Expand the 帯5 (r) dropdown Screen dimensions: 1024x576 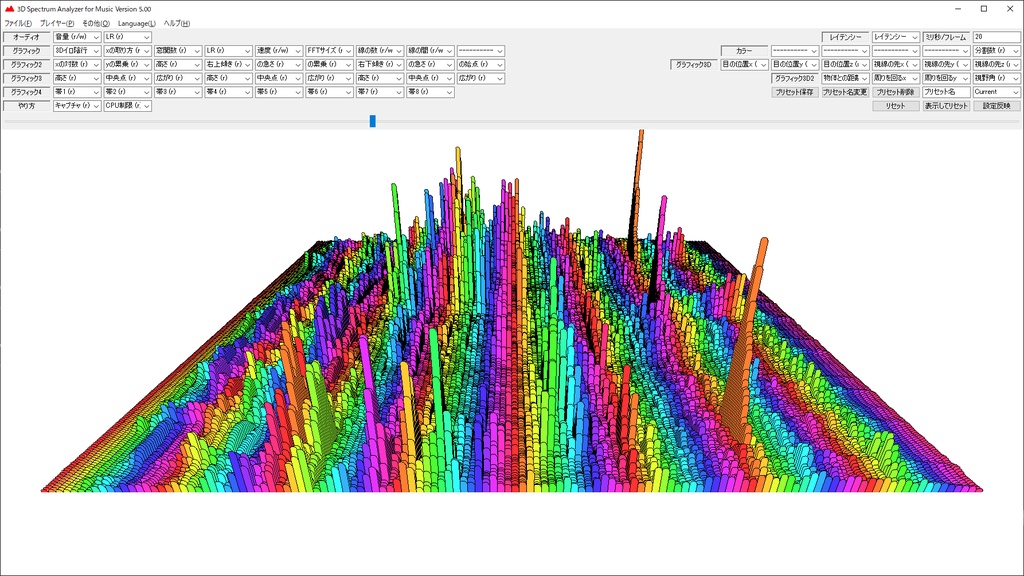[x=279, y=92]
